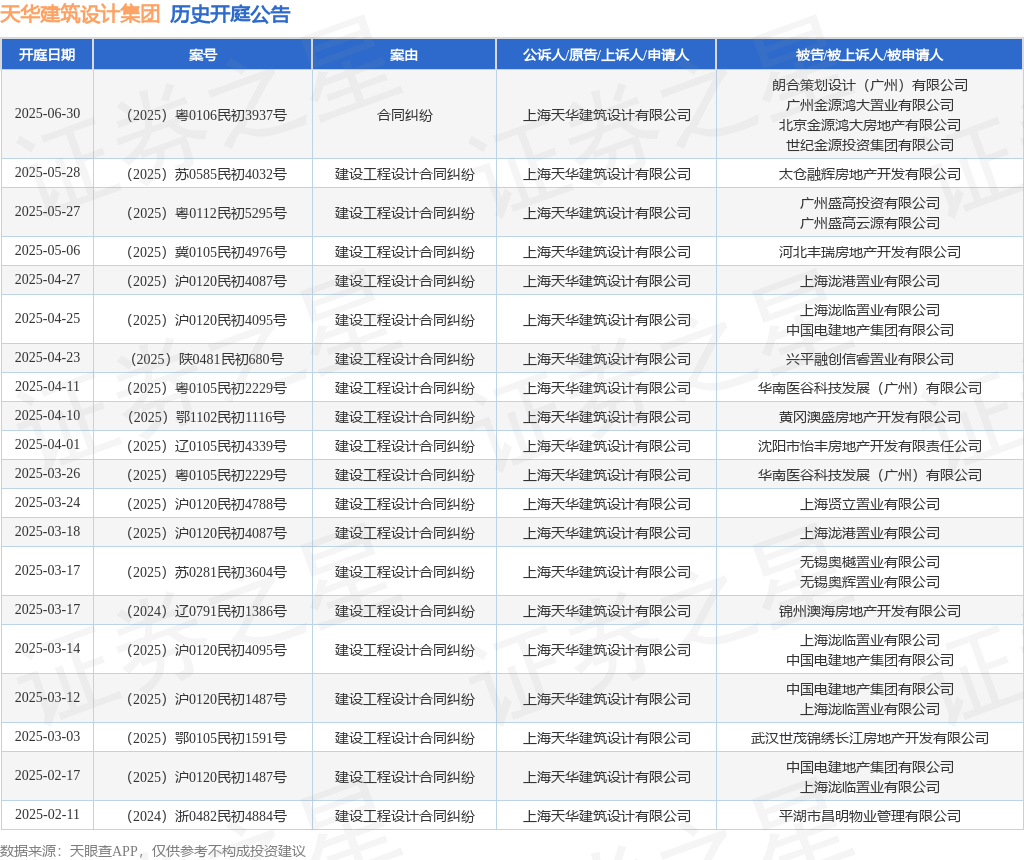Select defendant 广州盛高云源有限公司

869,223
